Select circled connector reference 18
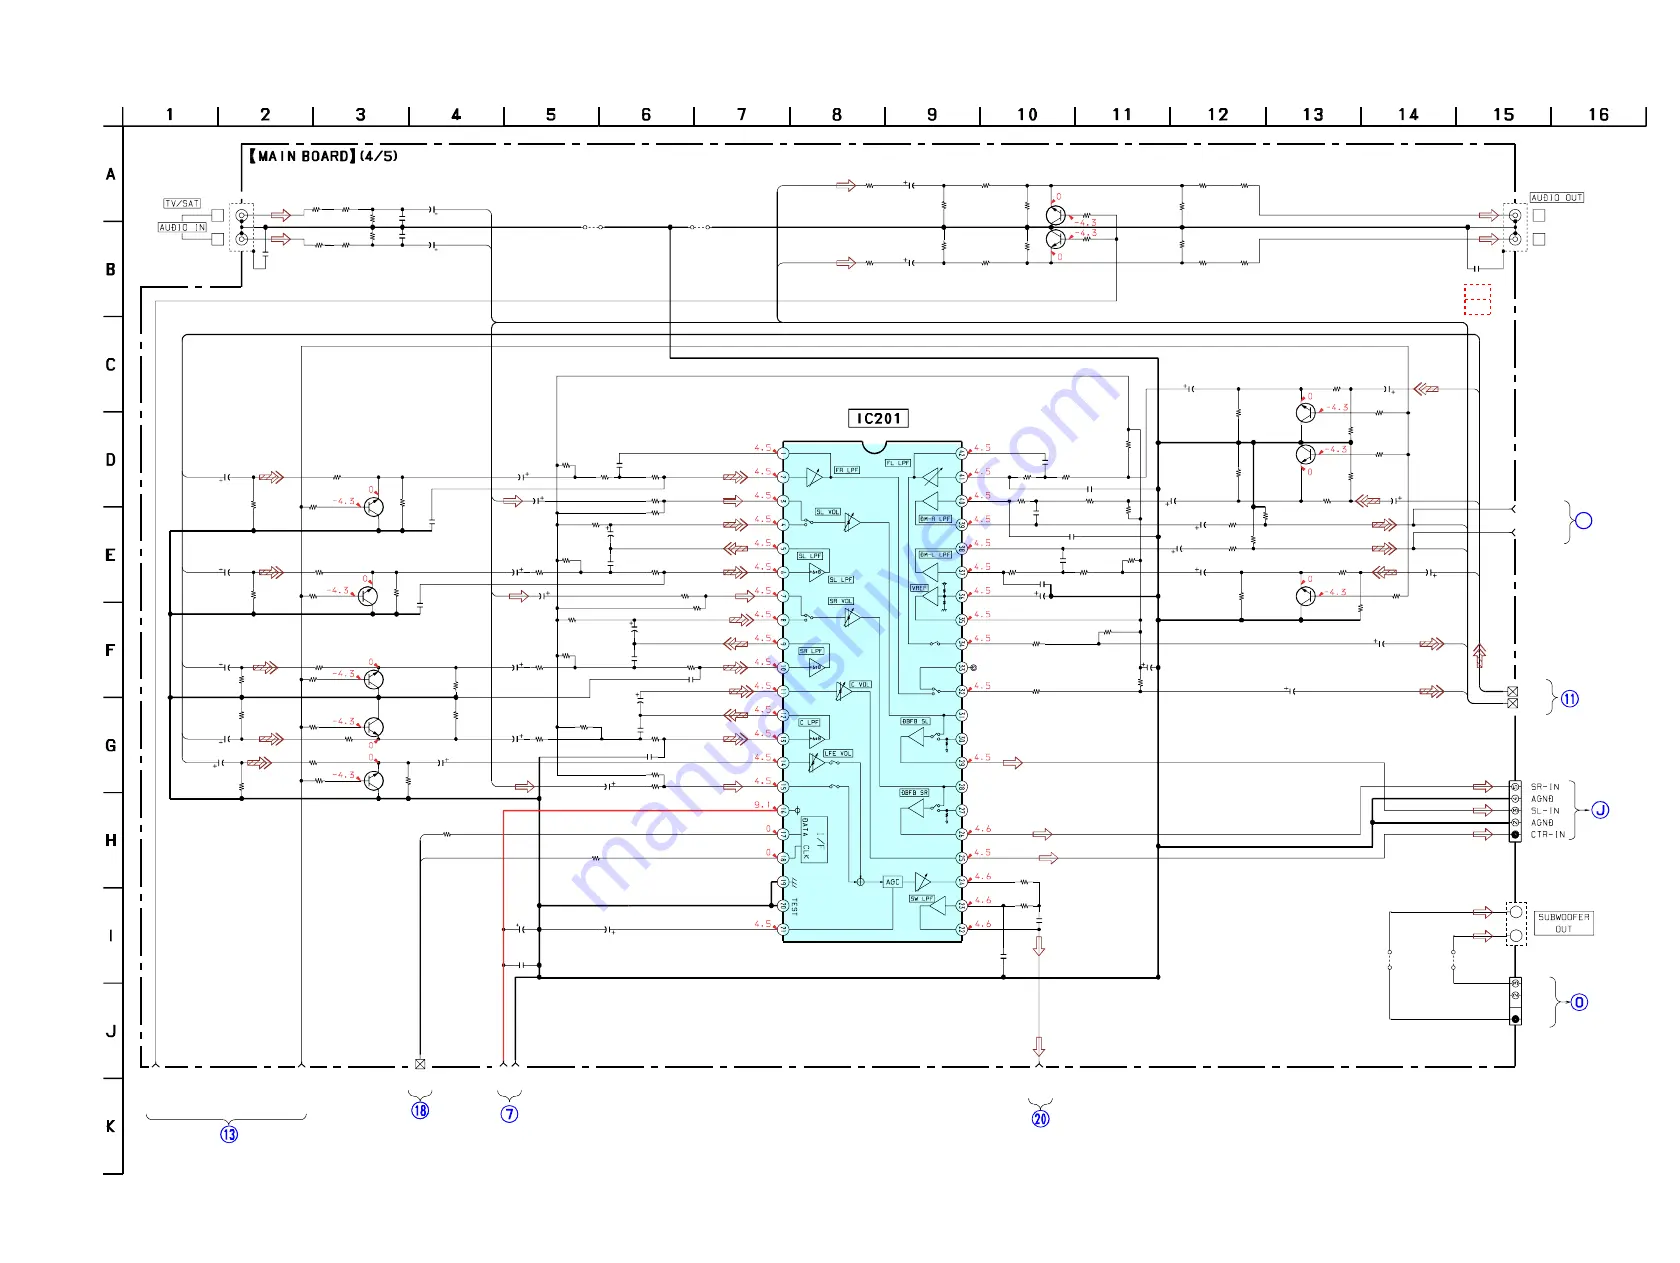This screenshot has width=1680, height=1263. (x=420, y=1110)
